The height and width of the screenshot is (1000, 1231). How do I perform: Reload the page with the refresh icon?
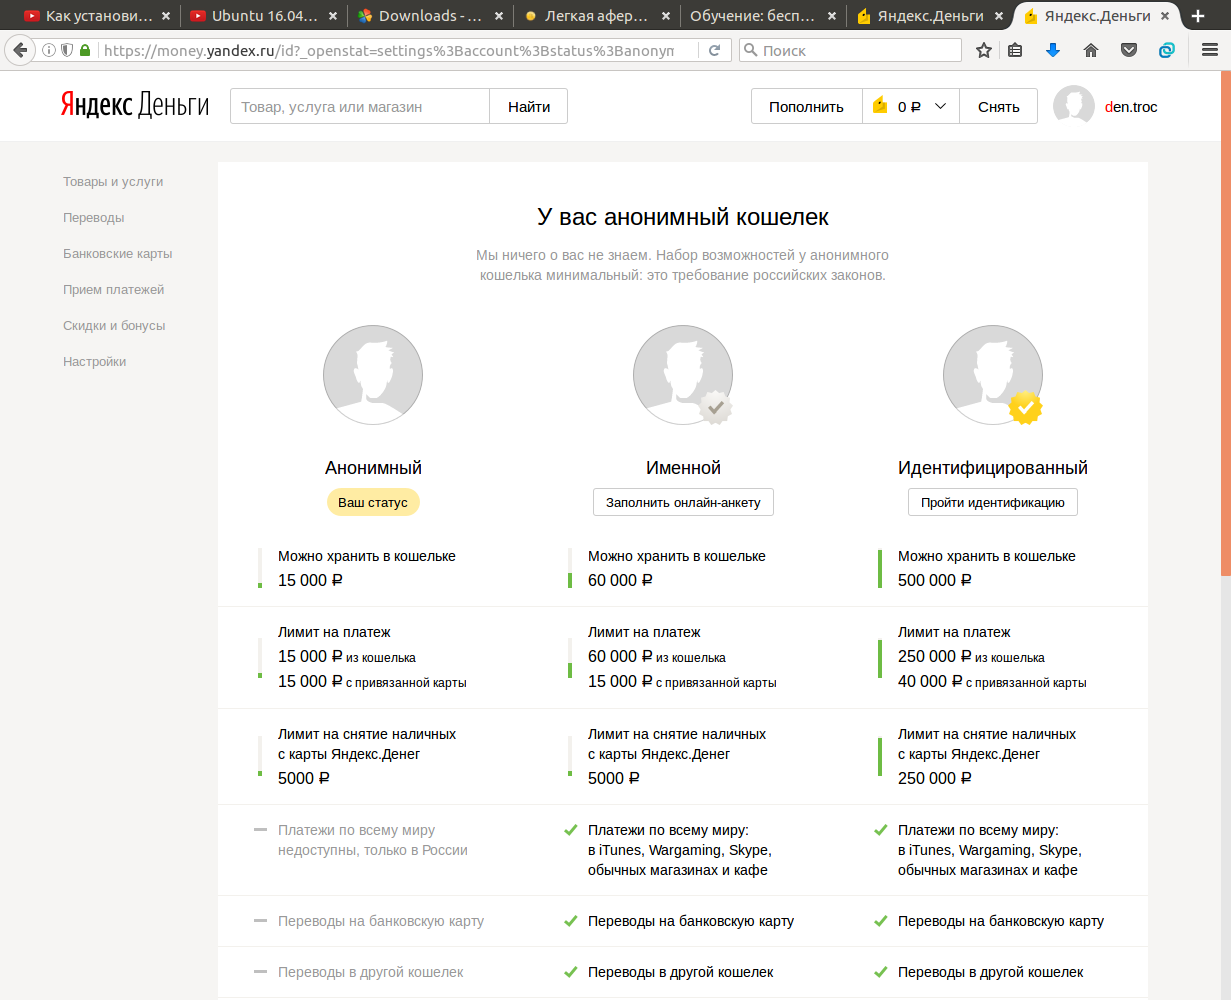click(714, 50)
